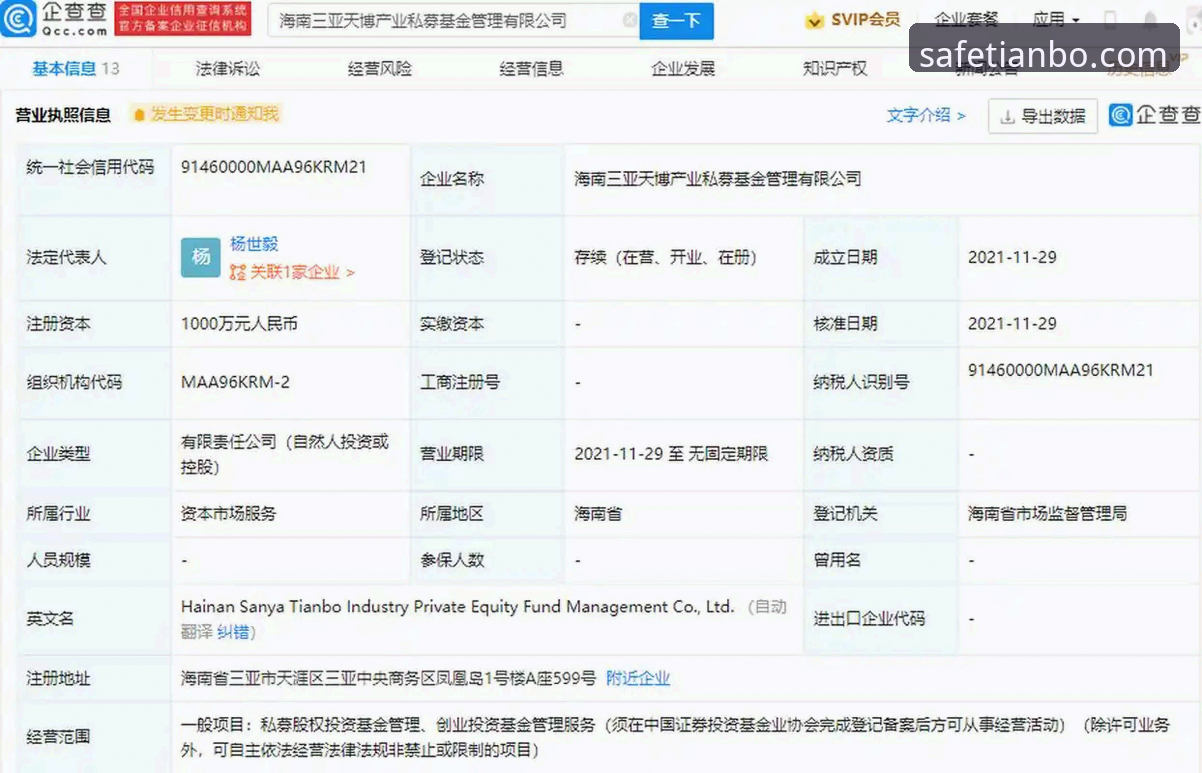The image size is (1202, 773).
Task: Click the 纠错 link after the English name
Action: pos(234,632)
